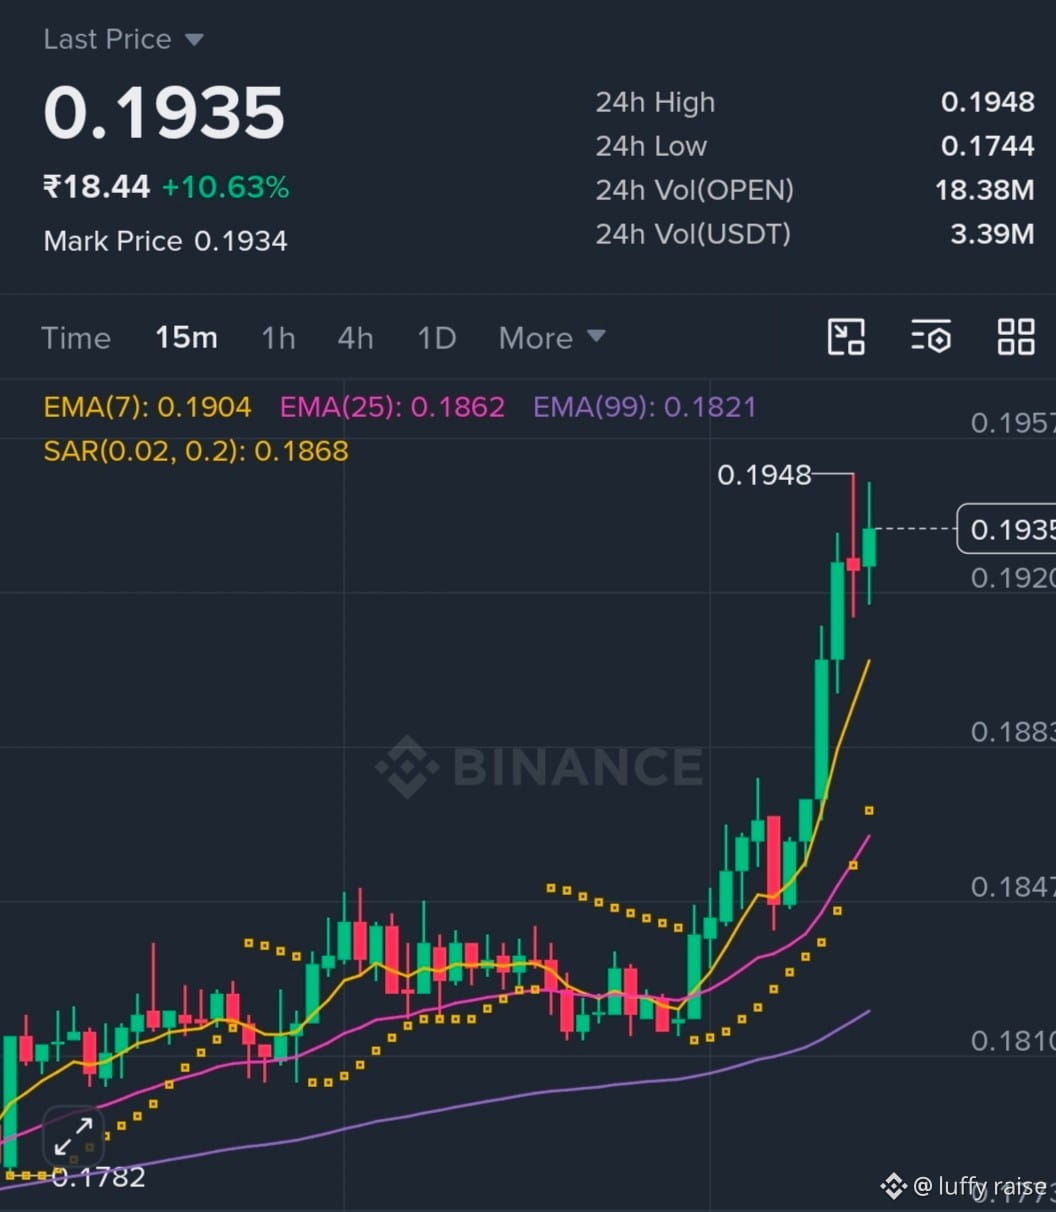1056x1212 pixels.
Task: Click the current price tag on axis
Action: (1007, 529)
